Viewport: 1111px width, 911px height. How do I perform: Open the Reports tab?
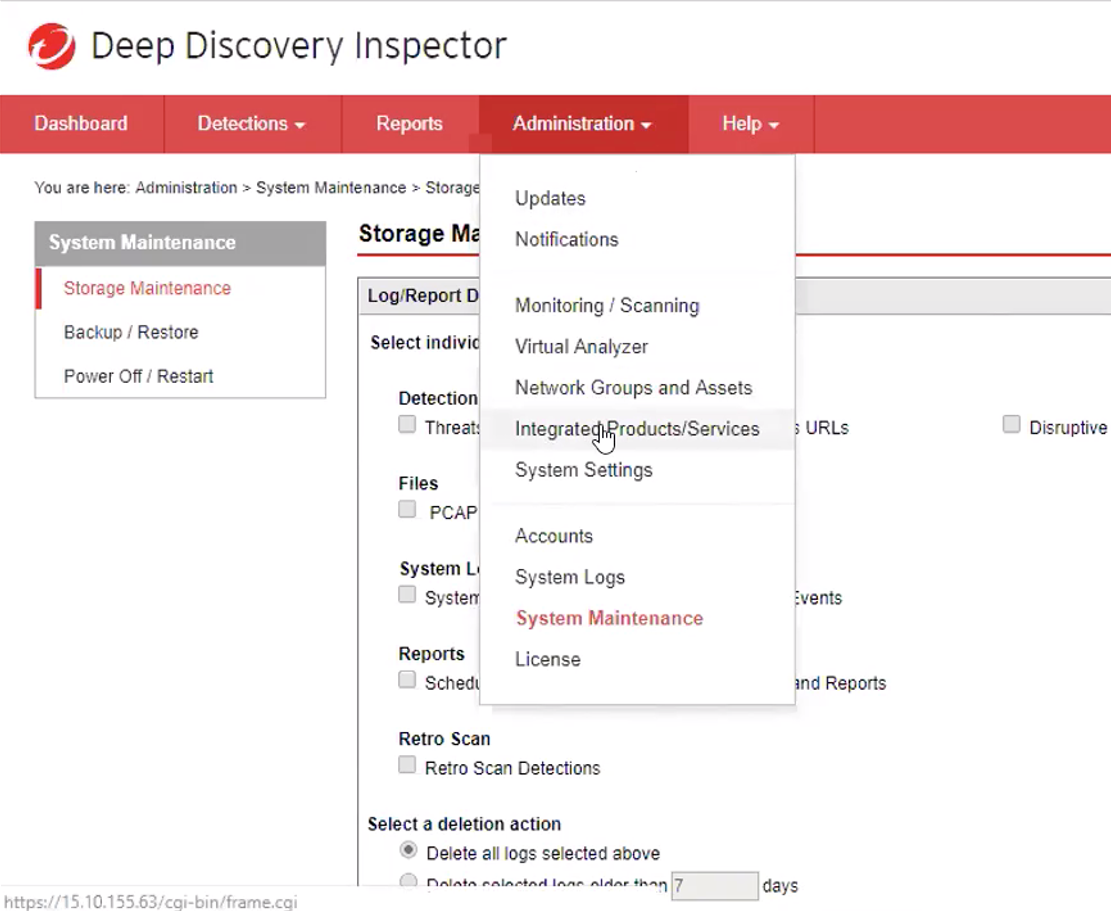click(410, 124)
